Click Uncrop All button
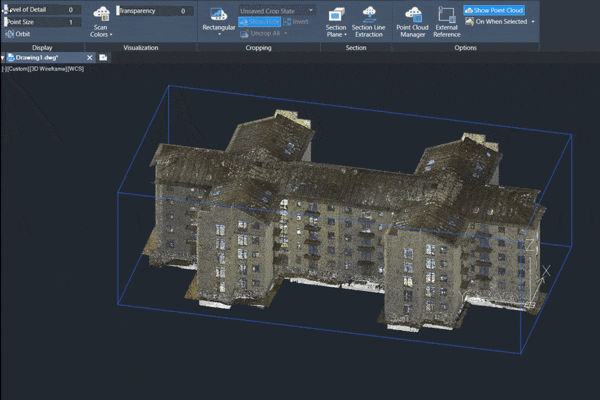 260,34
